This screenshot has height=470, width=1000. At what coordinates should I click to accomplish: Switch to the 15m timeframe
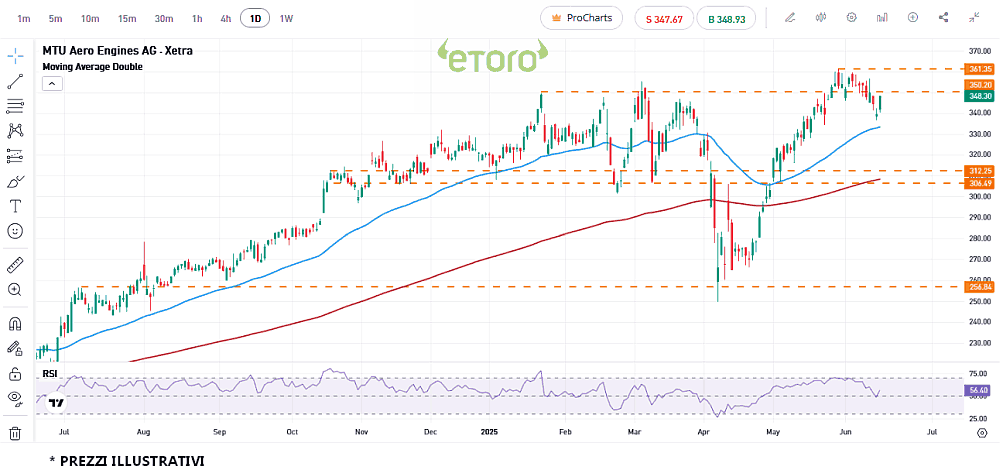(x=127, y=18)
